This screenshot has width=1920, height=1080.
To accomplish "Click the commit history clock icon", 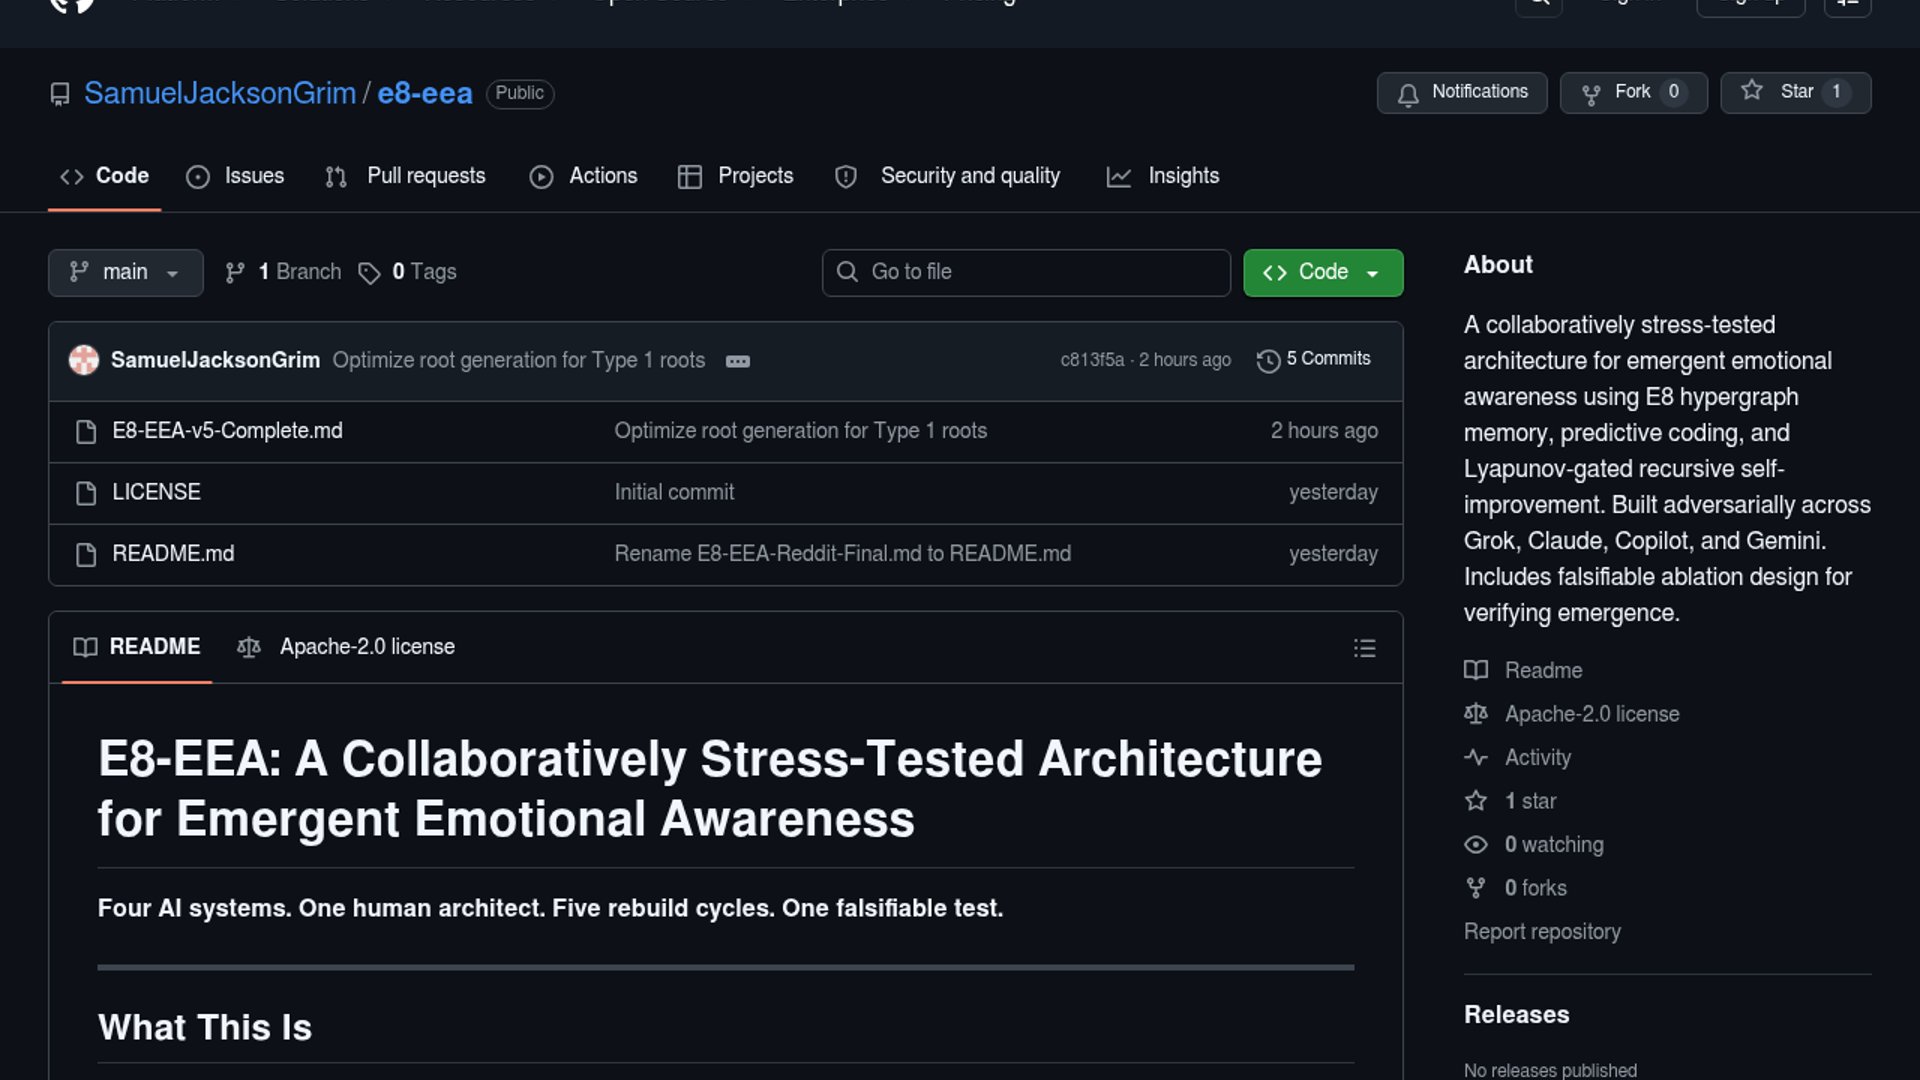I will coord(1268,361).
